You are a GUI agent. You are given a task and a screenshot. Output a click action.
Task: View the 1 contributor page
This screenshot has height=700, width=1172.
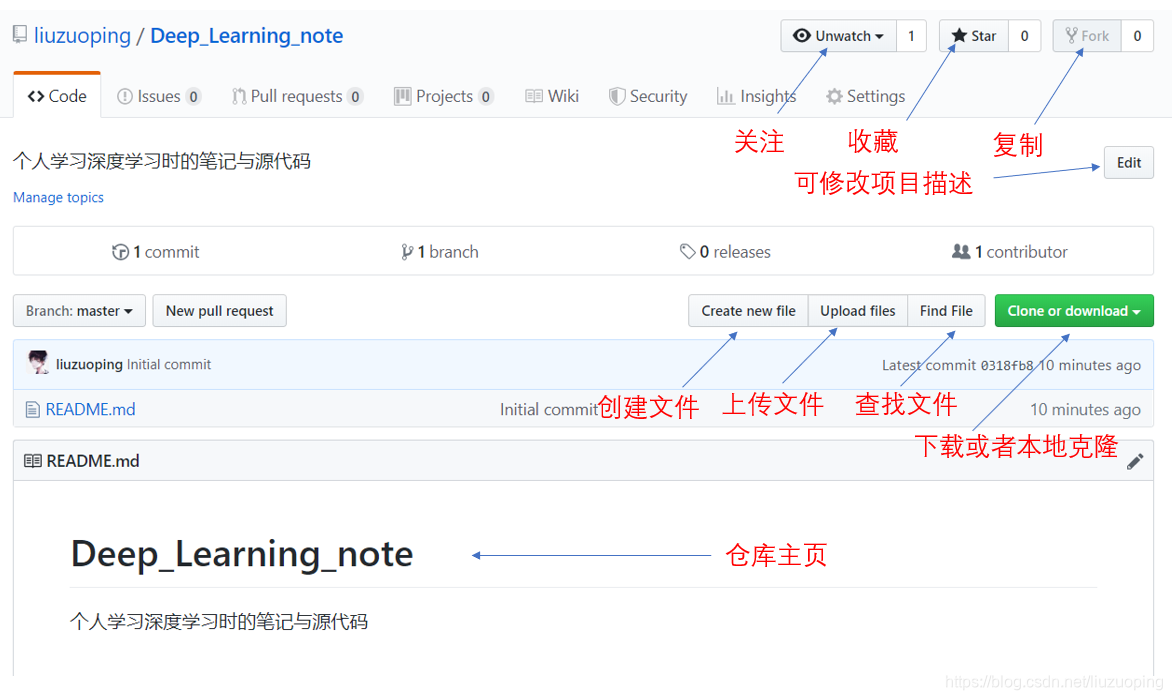pyautogui.click(x=1010, y=252)
